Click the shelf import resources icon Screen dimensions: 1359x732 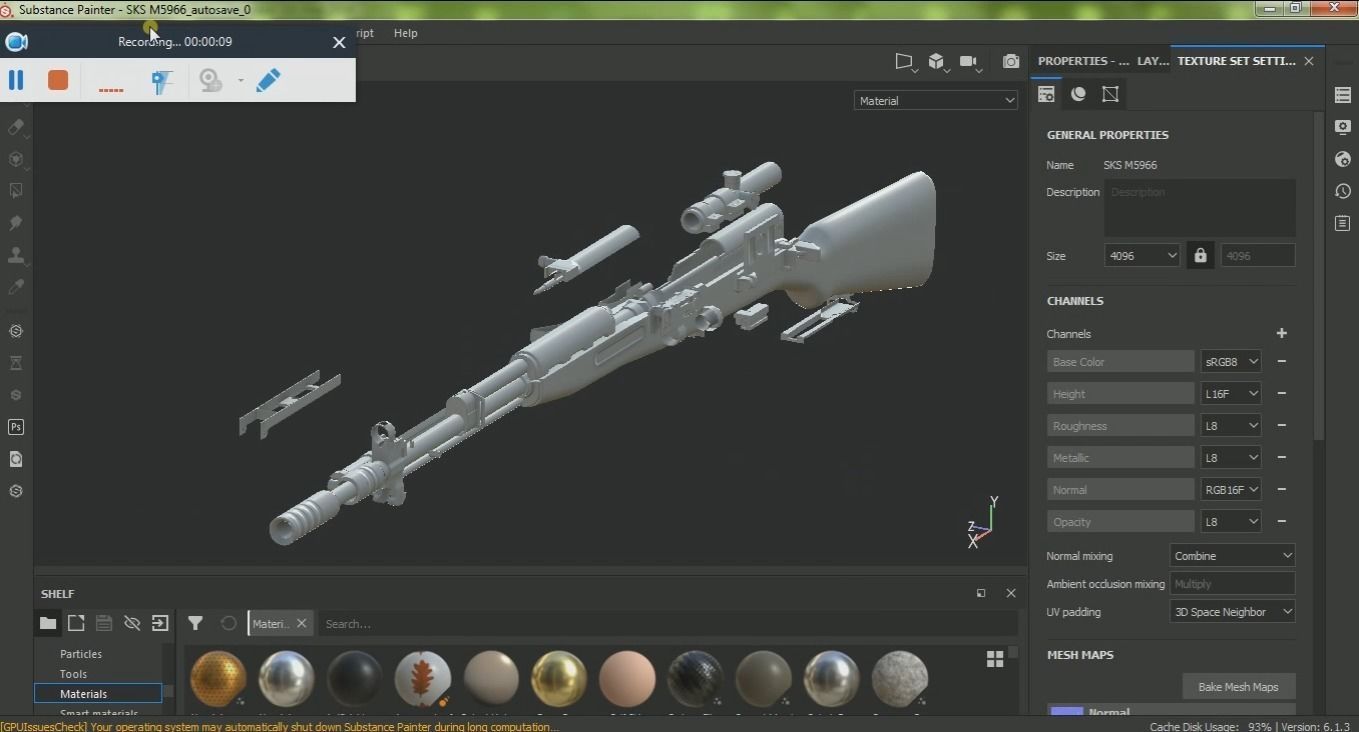160,623
